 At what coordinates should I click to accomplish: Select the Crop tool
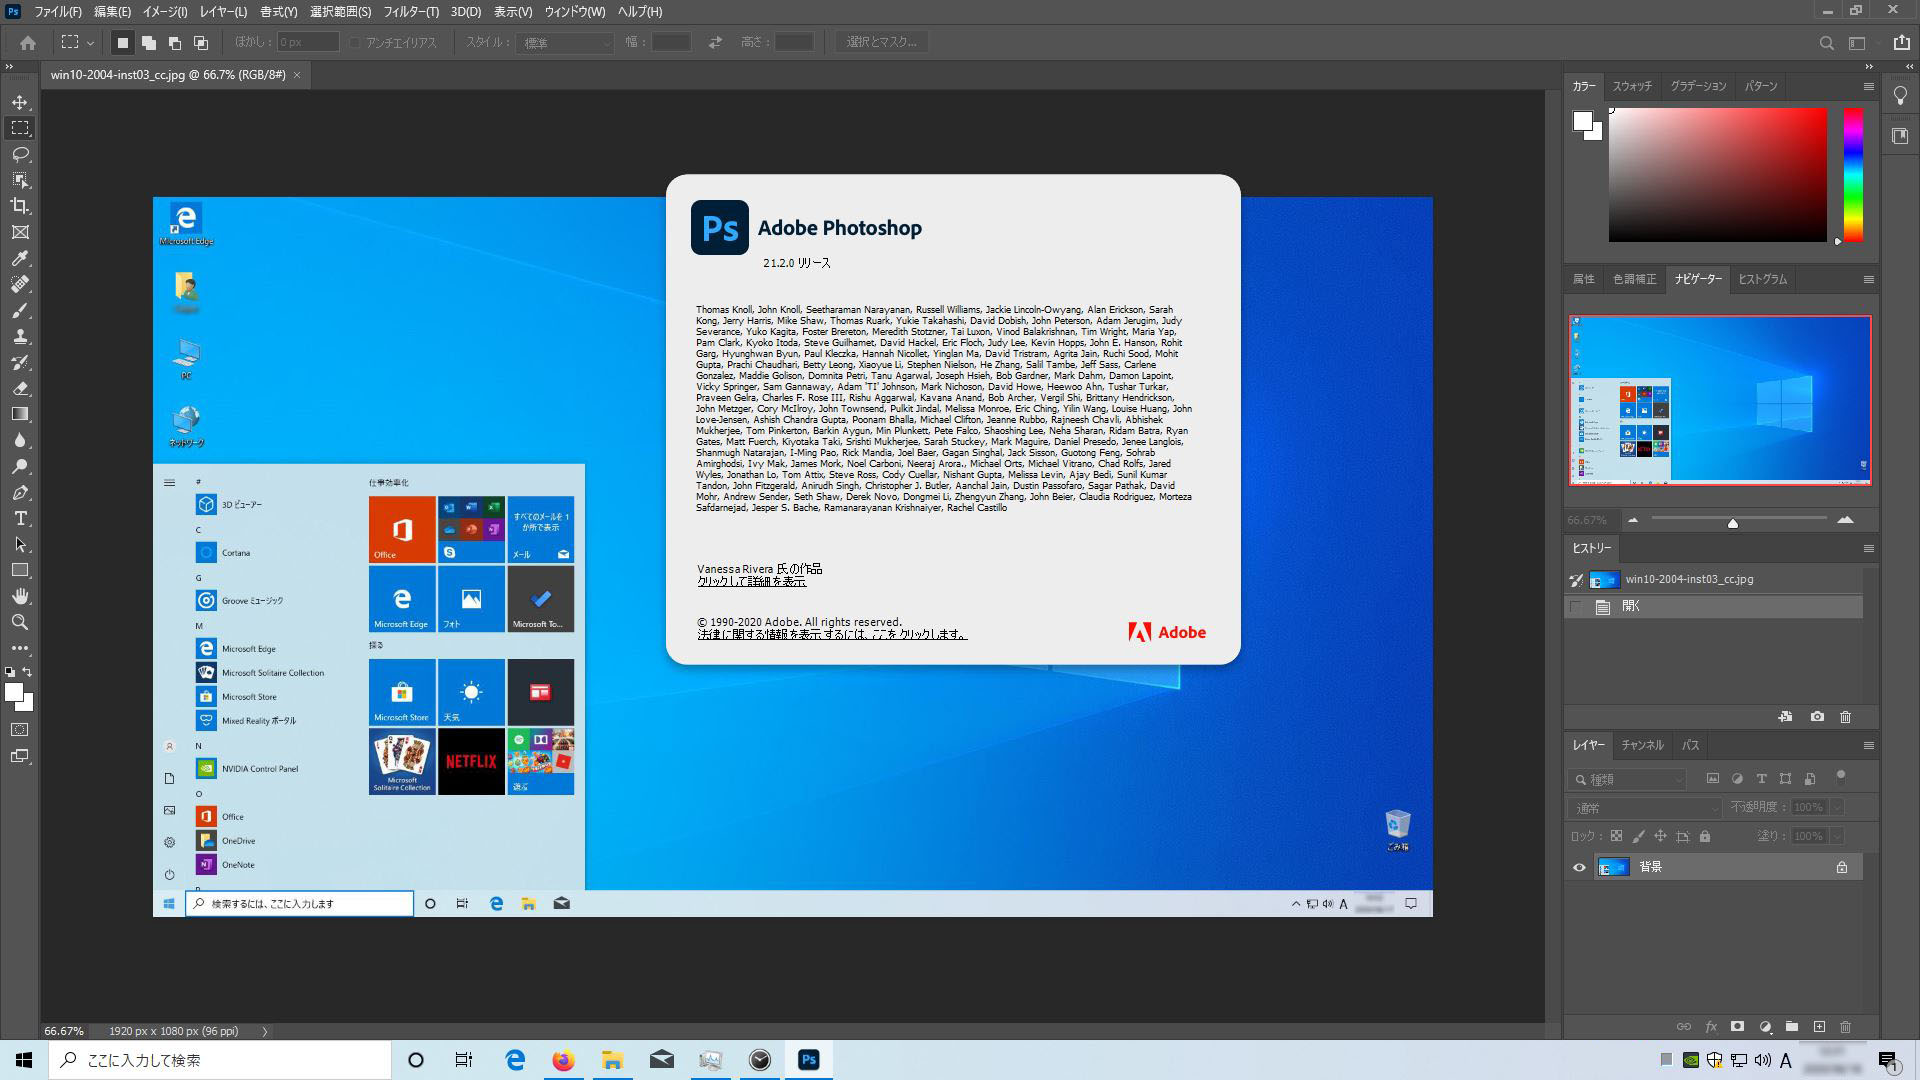(20, 206)
